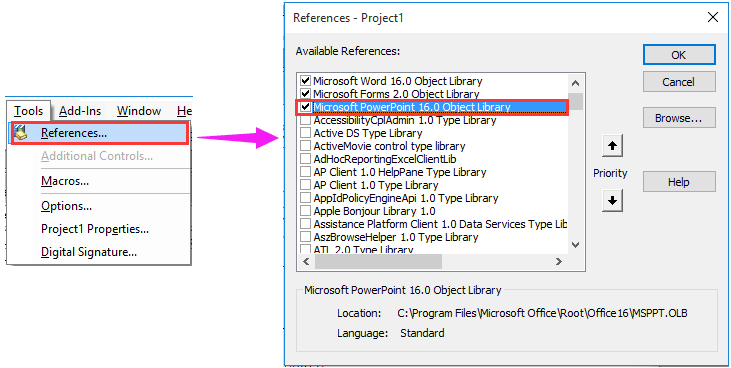This screenshot has height=368, width=731.
Task: Click the vertical scrollbar thumb
Action: (576, 101)
